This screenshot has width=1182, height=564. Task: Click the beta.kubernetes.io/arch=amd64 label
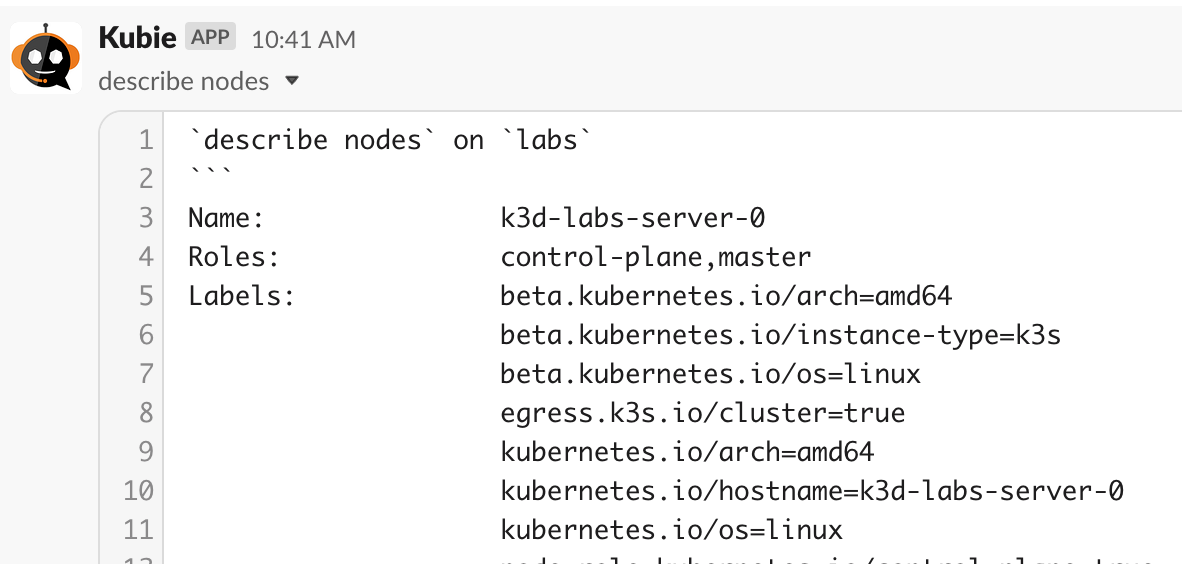click(x=727, y=296)
